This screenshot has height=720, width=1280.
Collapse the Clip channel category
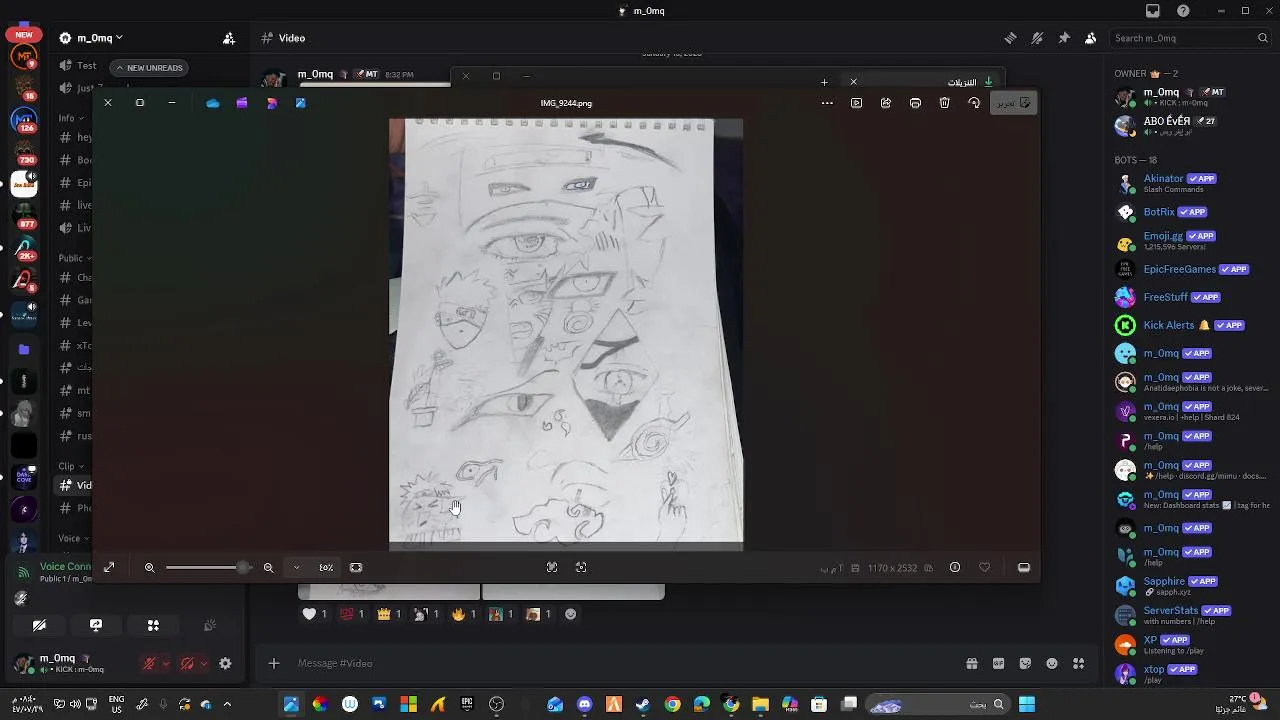point(71,466)
